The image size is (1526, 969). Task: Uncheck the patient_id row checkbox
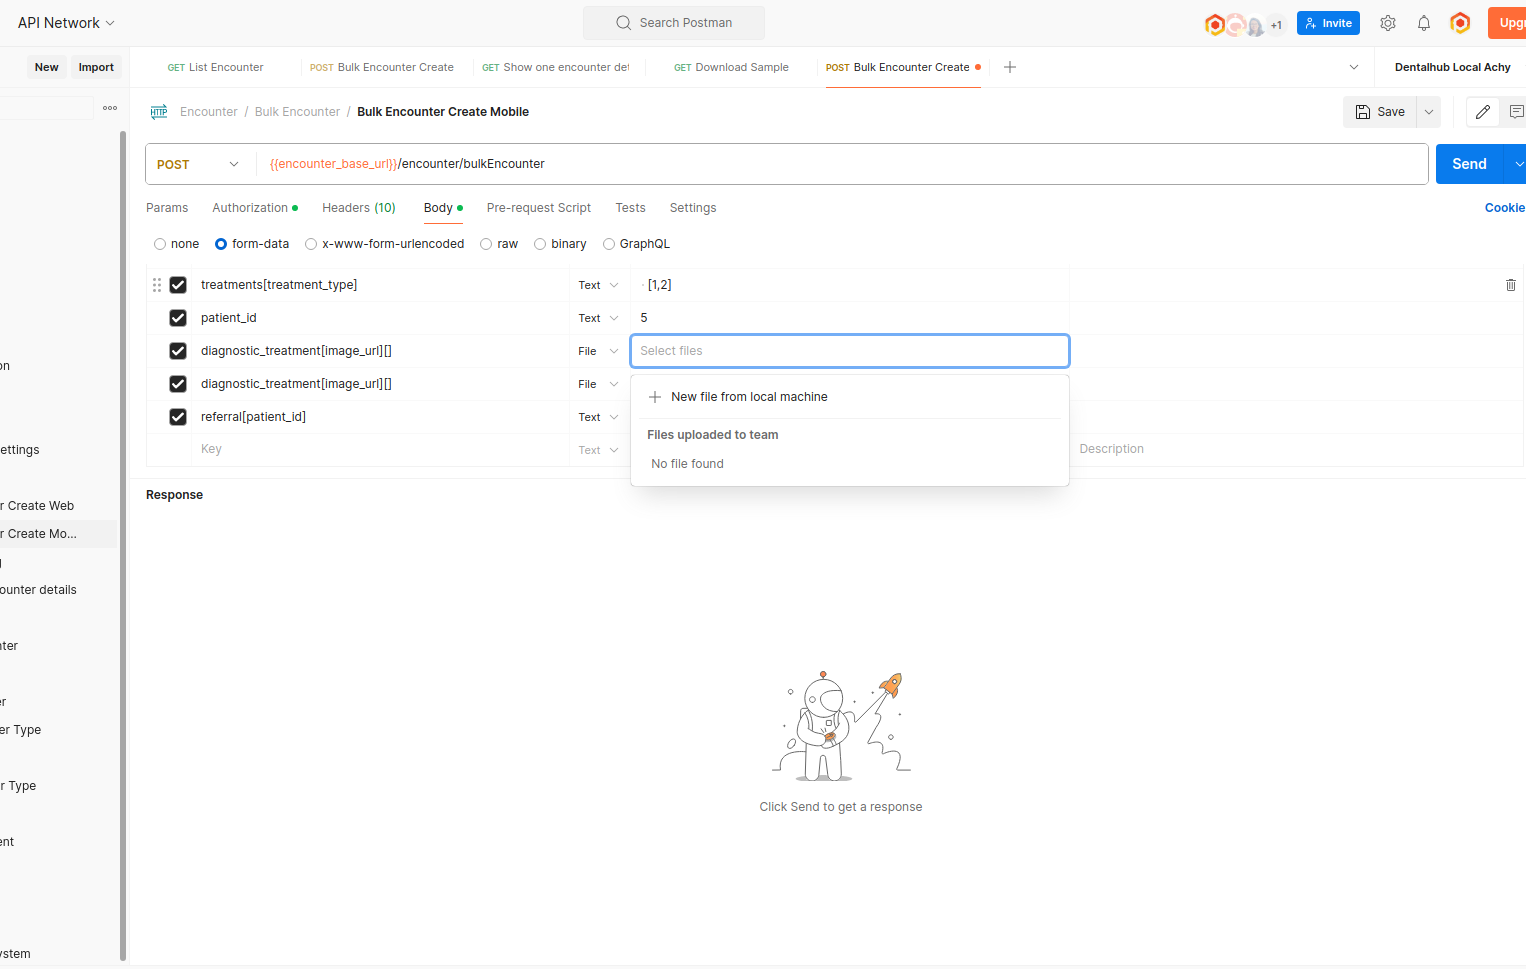point(178,318)
